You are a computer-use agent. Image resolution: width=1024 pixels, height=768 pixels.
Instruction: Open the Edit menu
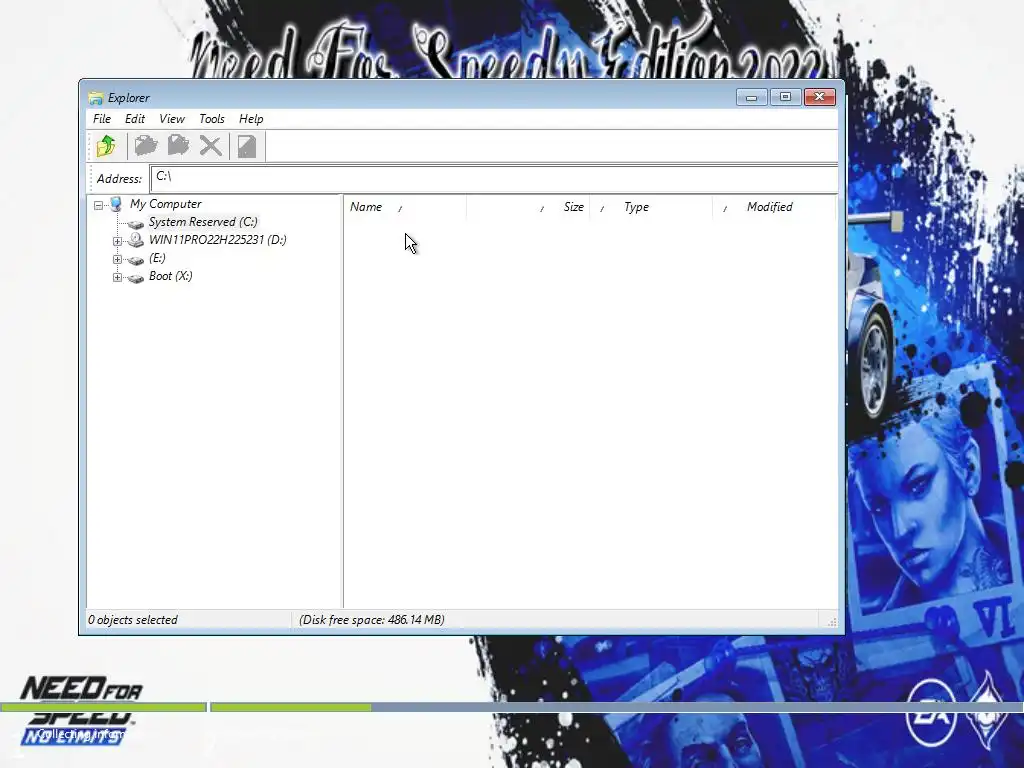tap(135, 119)
